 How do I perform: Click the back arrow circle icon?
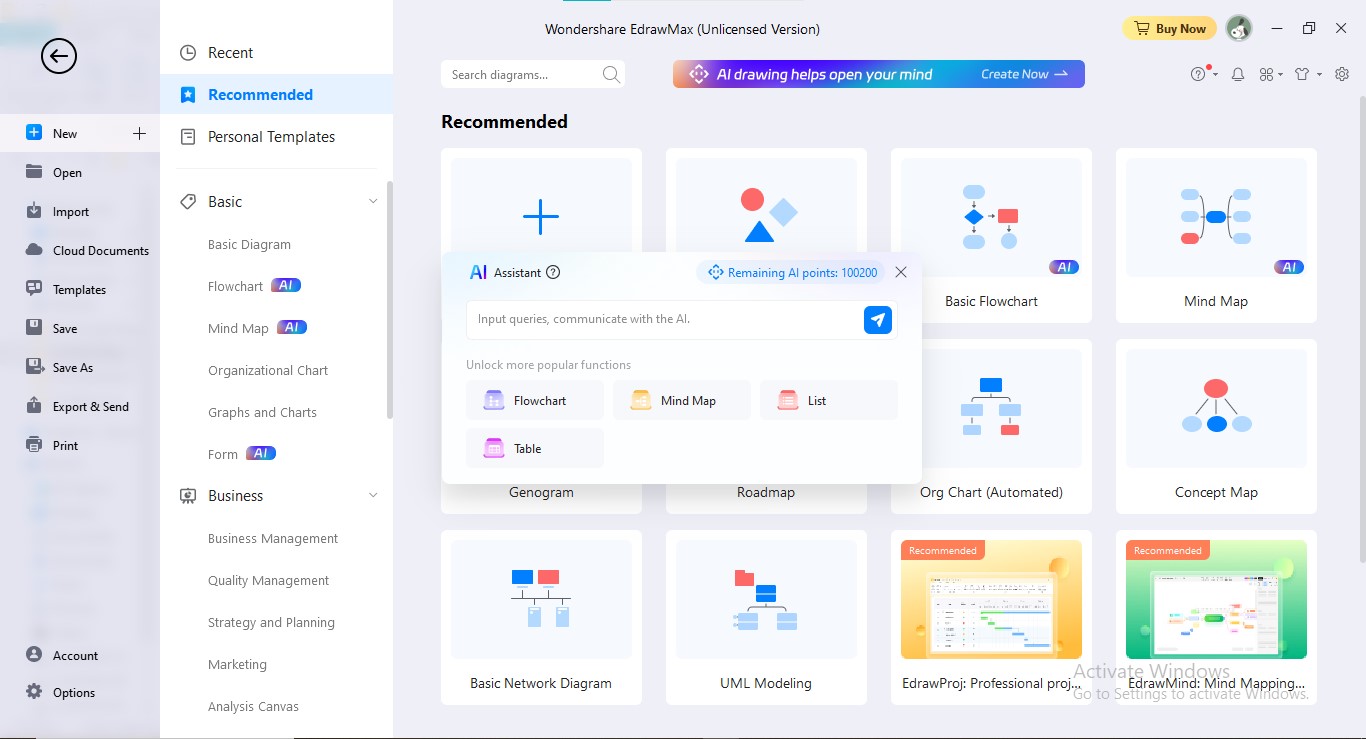59,56
